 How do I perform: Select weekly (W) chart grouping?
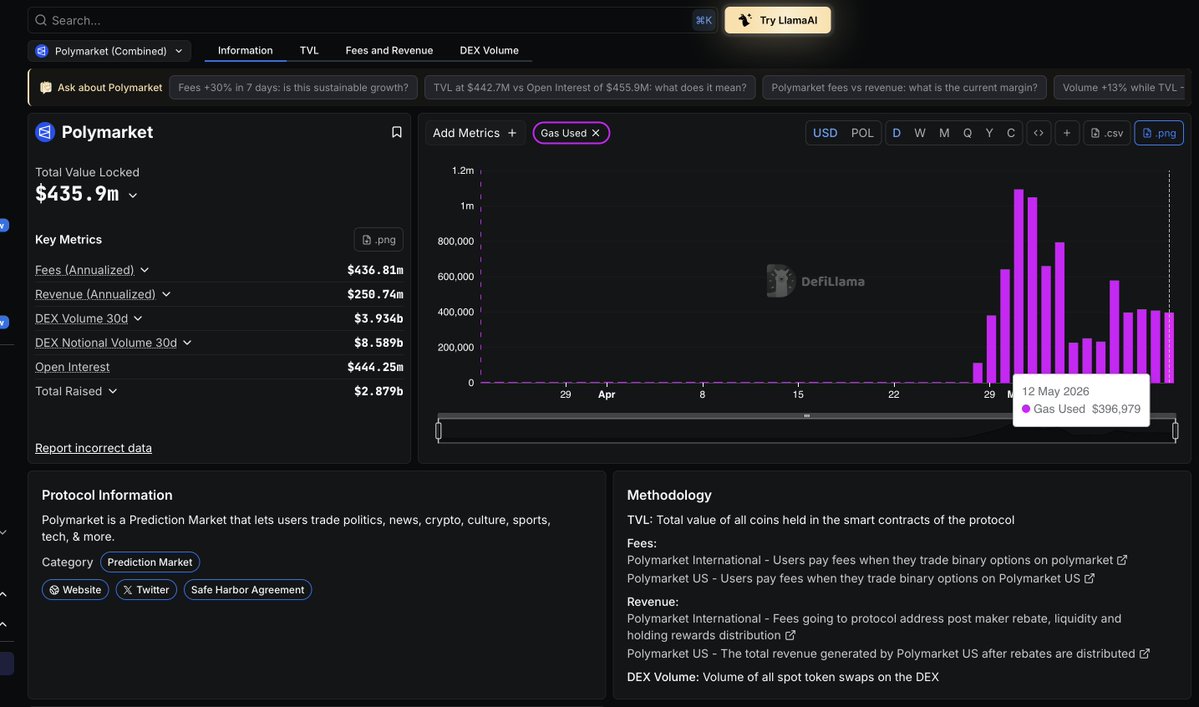coord(920,133)
